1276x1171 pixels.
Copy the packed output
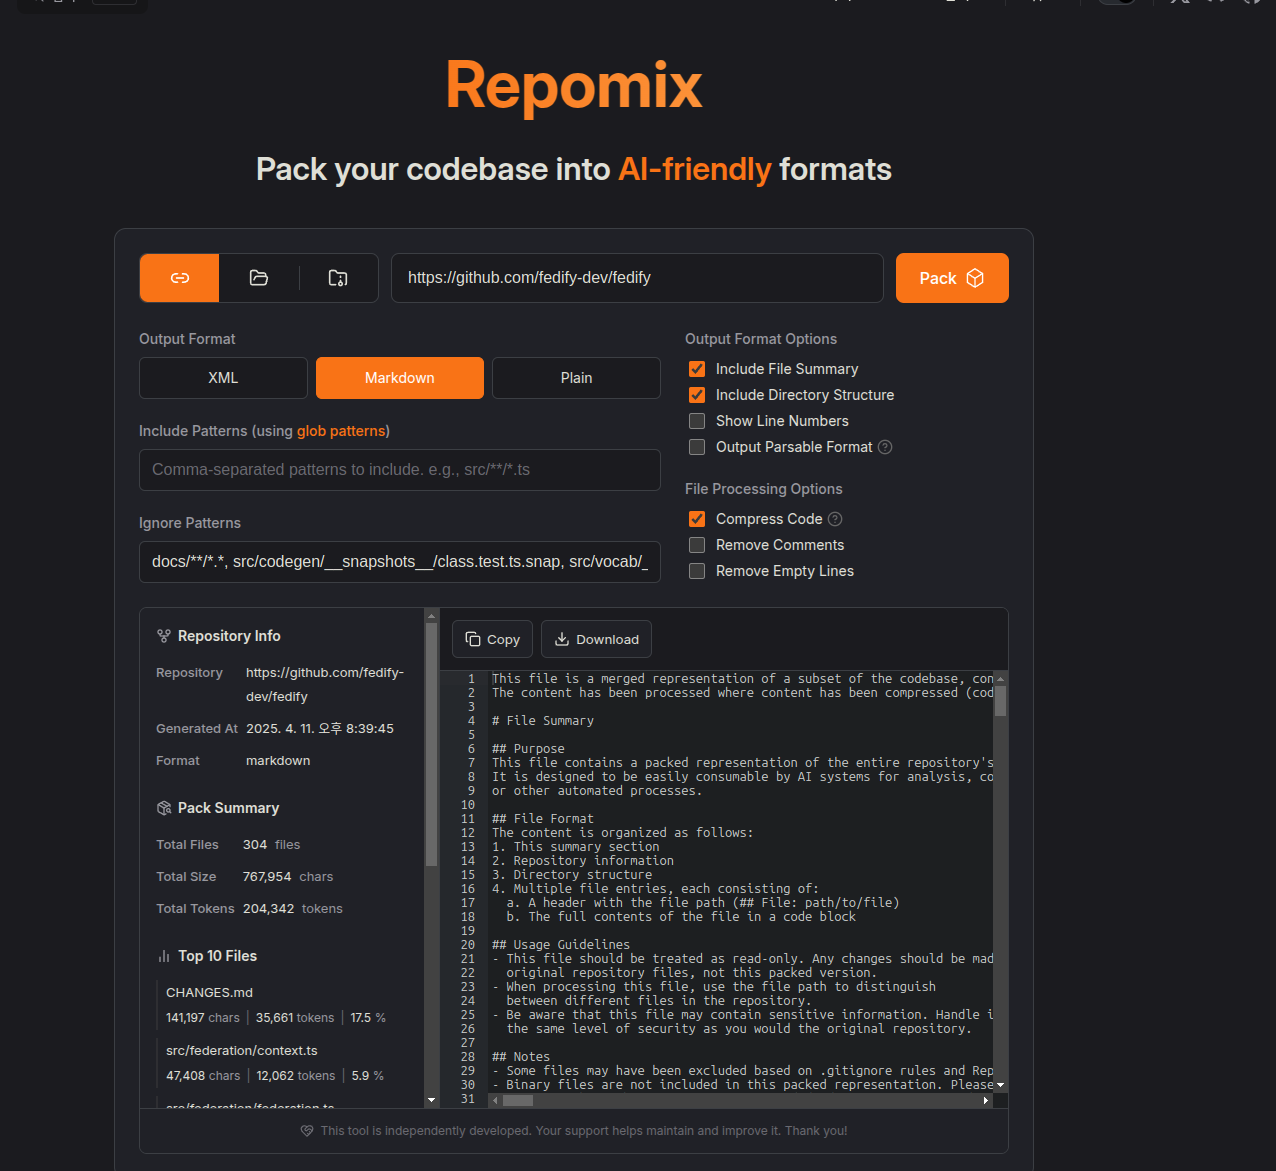click(492, 639)
